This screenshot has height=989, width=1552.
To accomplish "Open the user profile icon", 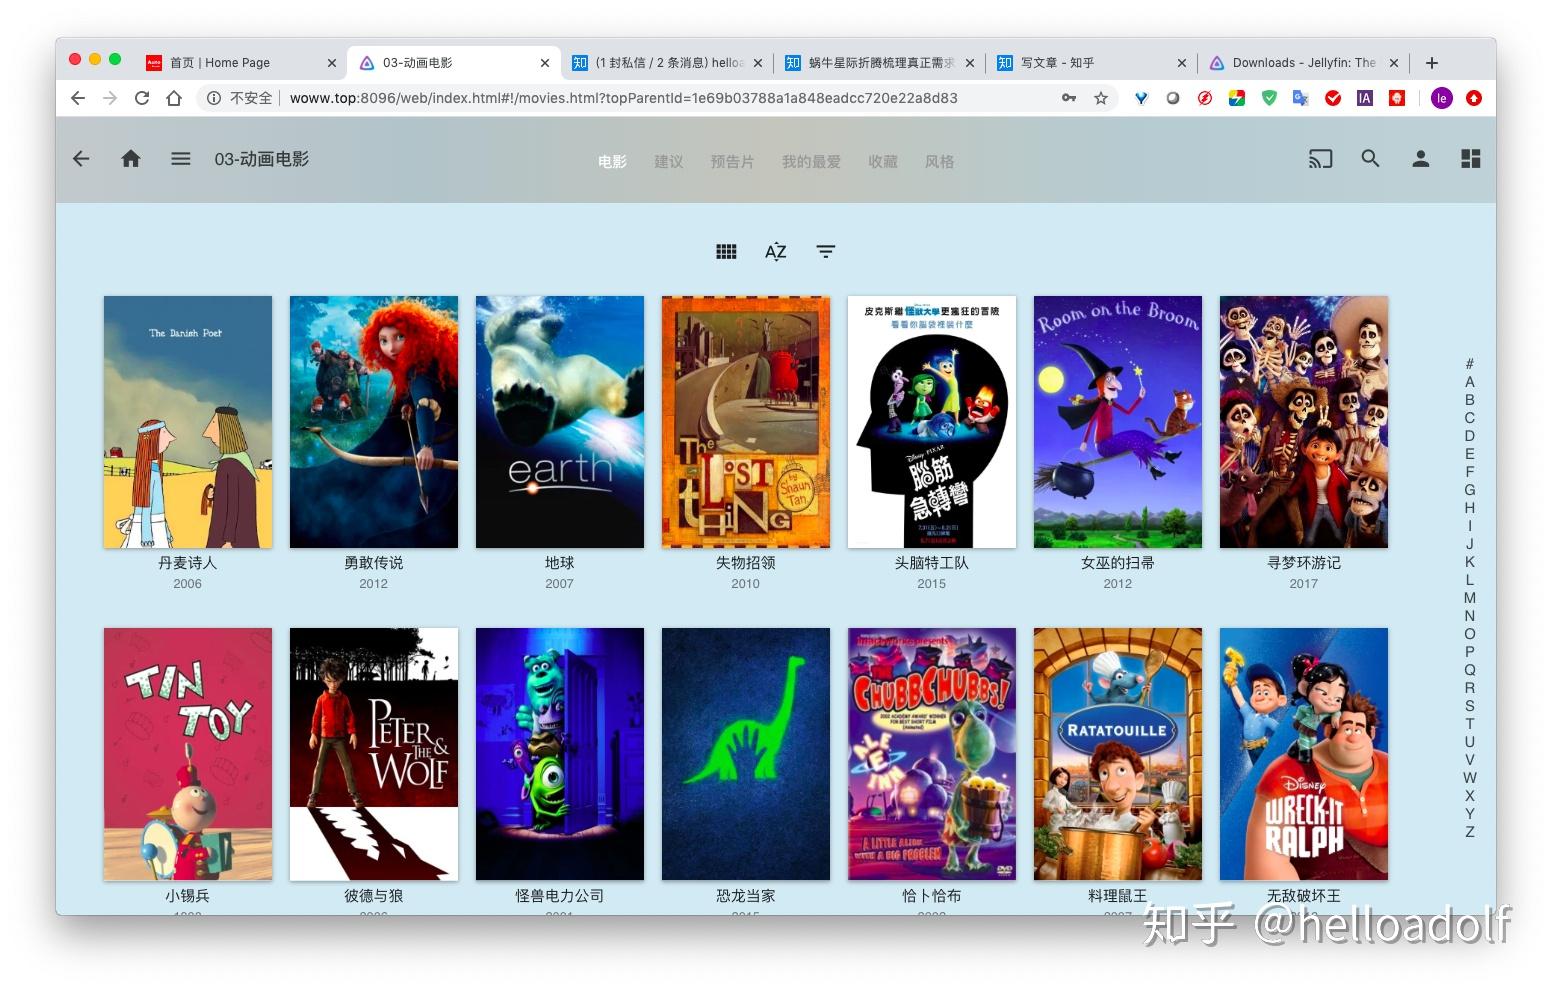I will tap(1420, 159).
